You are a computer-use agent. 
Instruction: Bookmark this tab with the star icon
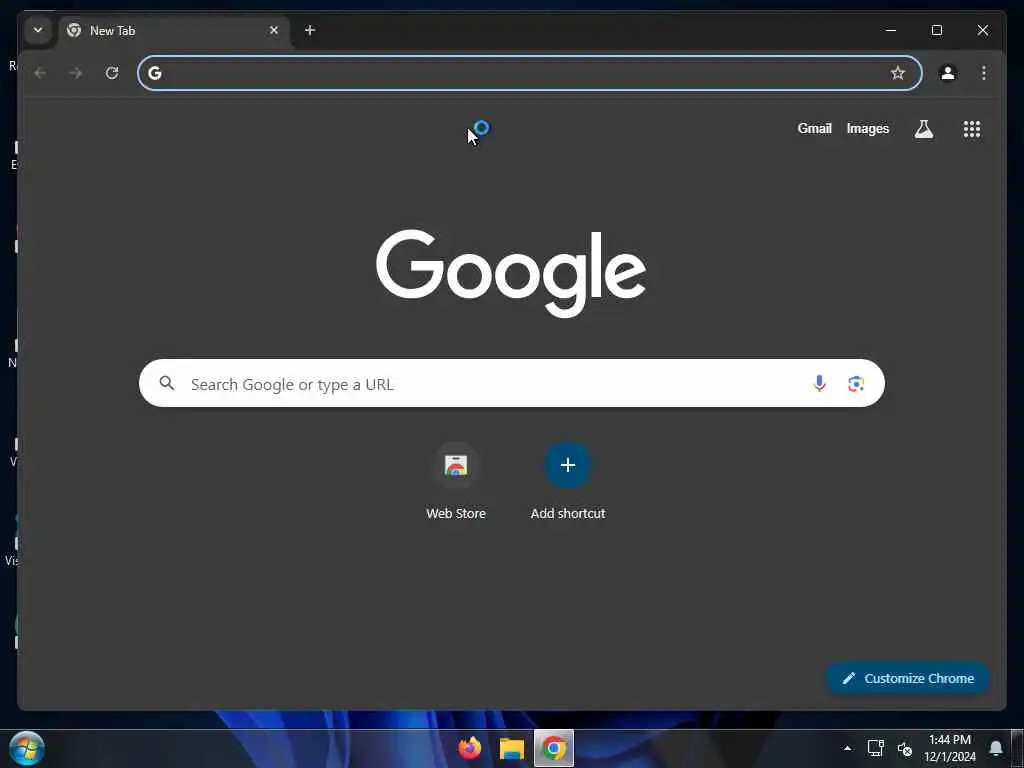point(898,73)
